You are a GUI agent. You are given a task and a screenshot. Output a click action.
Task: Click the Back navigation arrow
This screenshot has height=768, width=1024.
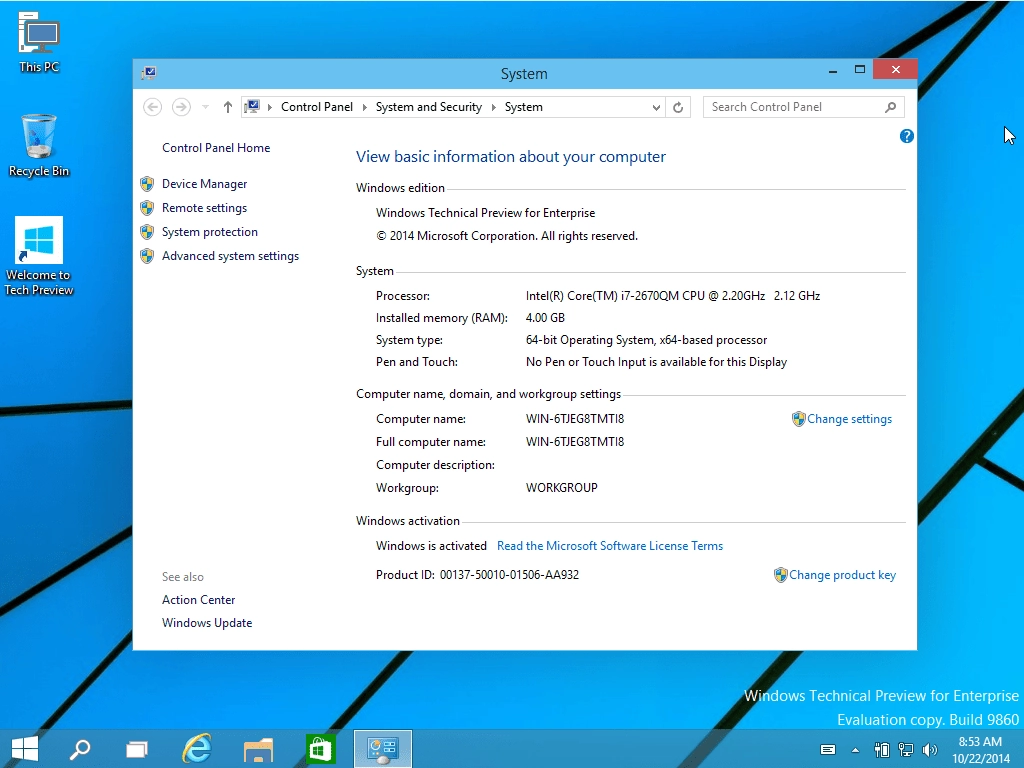click(152, 107)
